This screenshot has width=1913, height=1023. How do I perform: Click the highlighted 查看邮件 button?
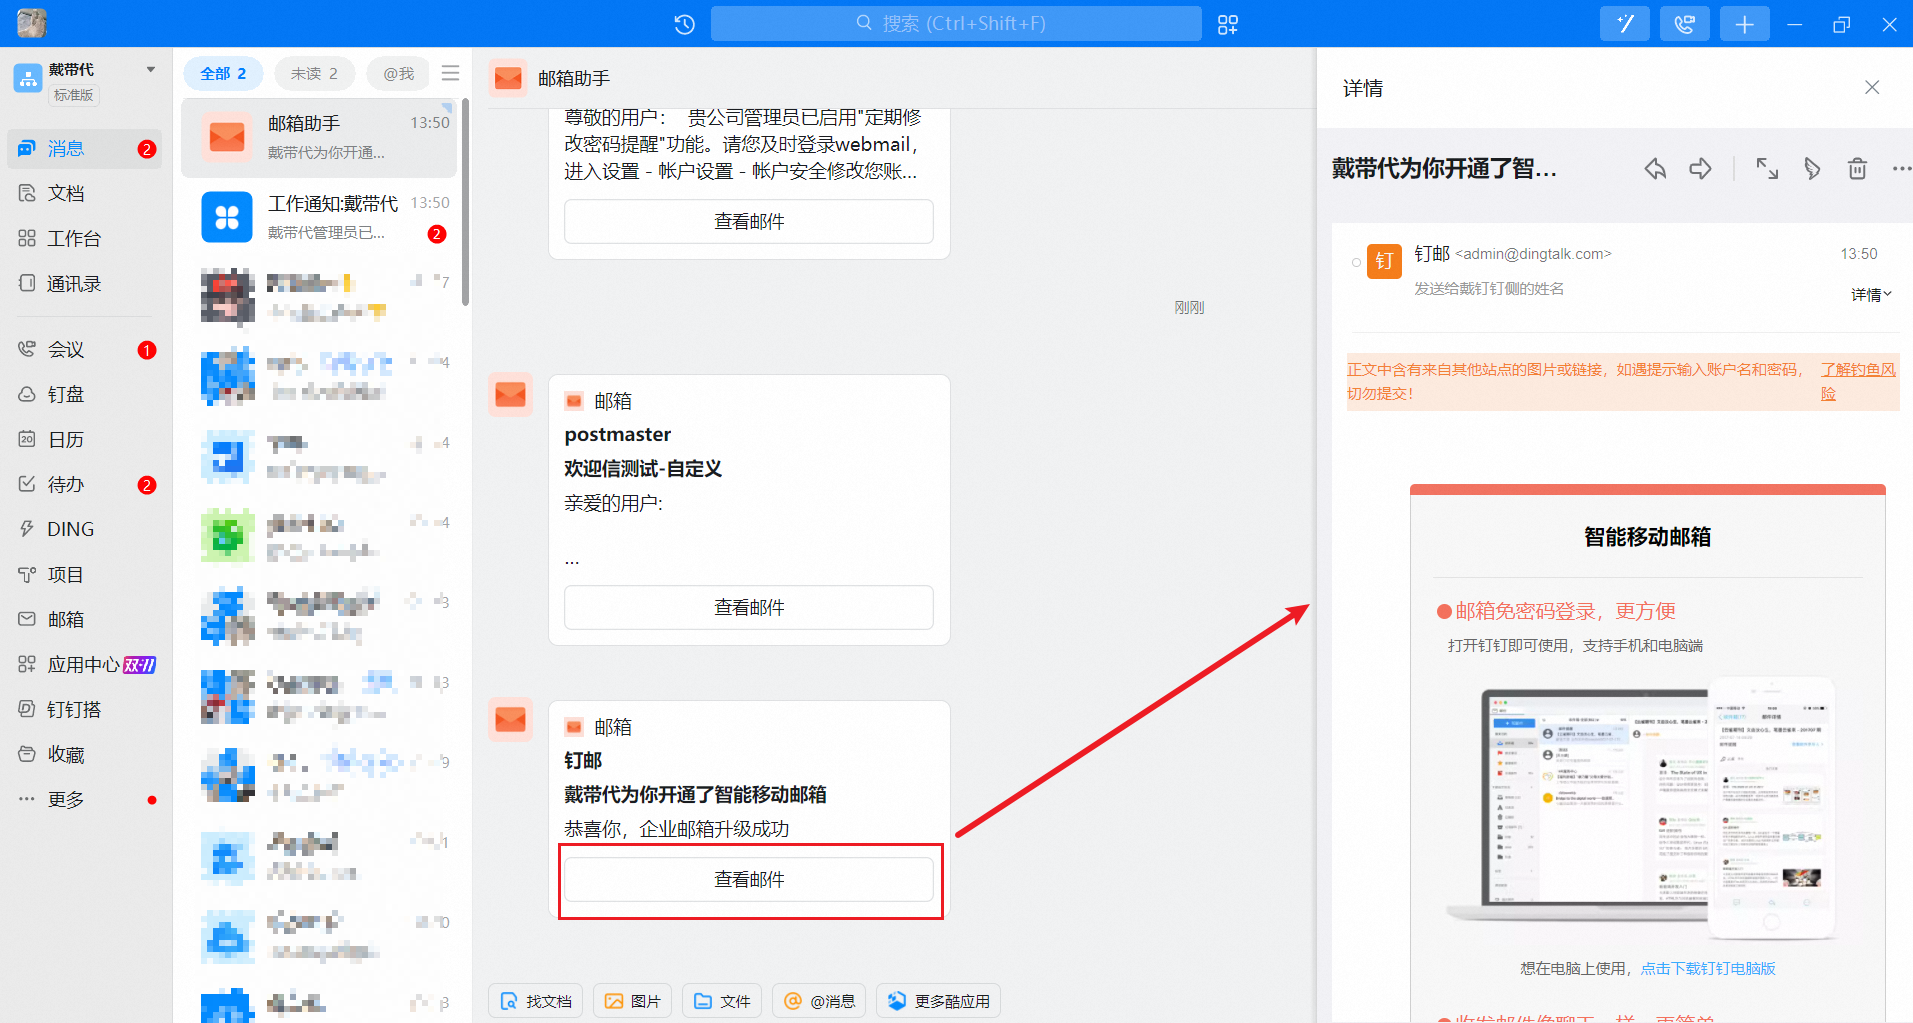pyautogui.click(x=749, y=879)
